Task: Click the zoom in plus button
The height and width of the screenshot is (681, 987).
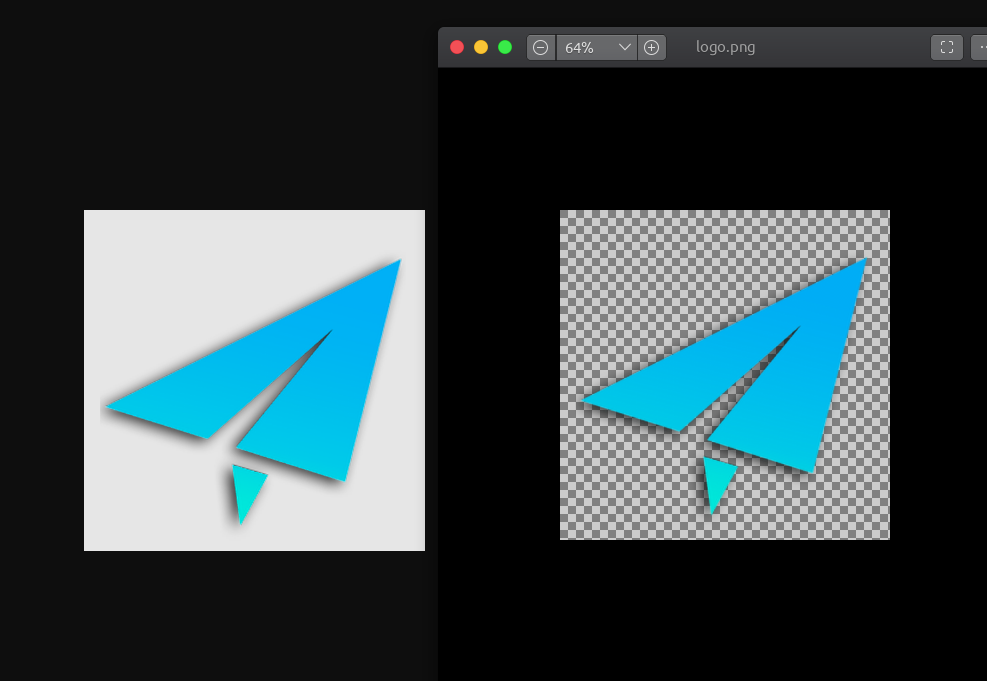Action: point(651,47)
